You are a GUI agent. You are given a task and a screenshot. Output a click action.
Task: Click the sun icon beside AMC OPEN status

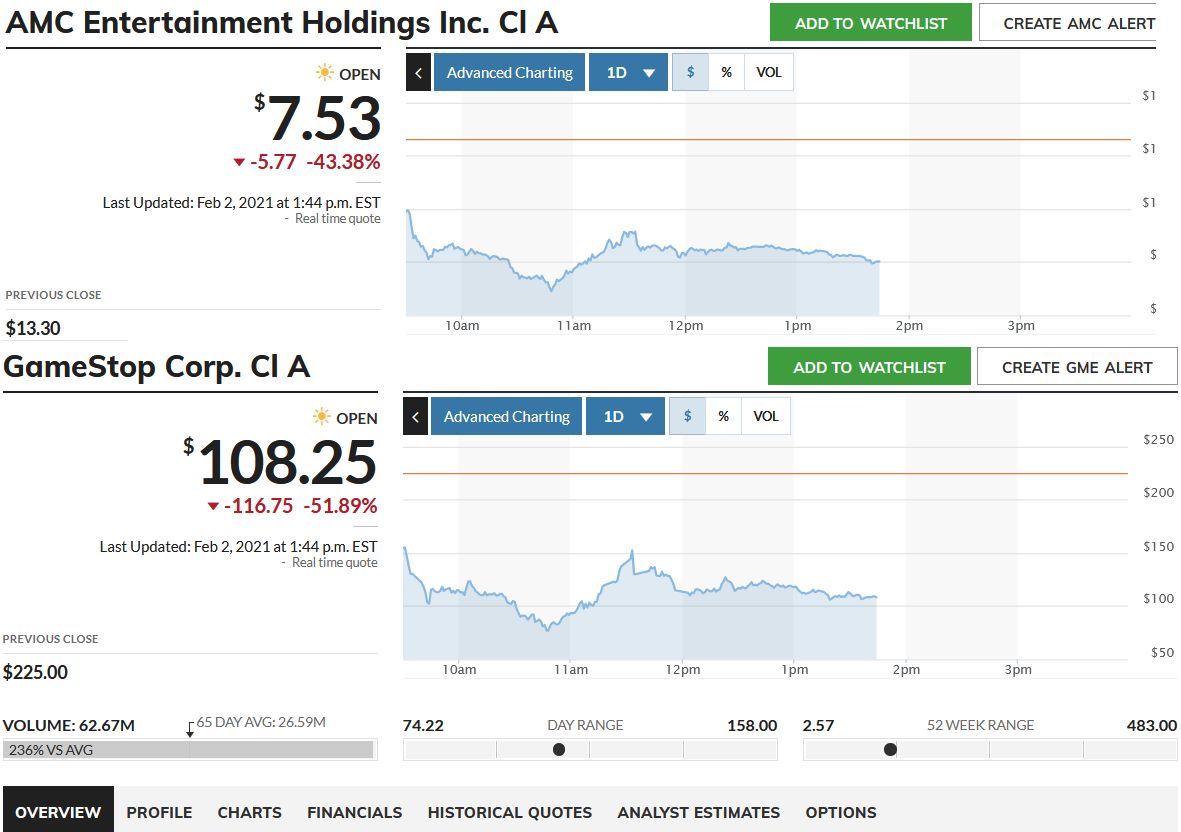pos(325,73)
